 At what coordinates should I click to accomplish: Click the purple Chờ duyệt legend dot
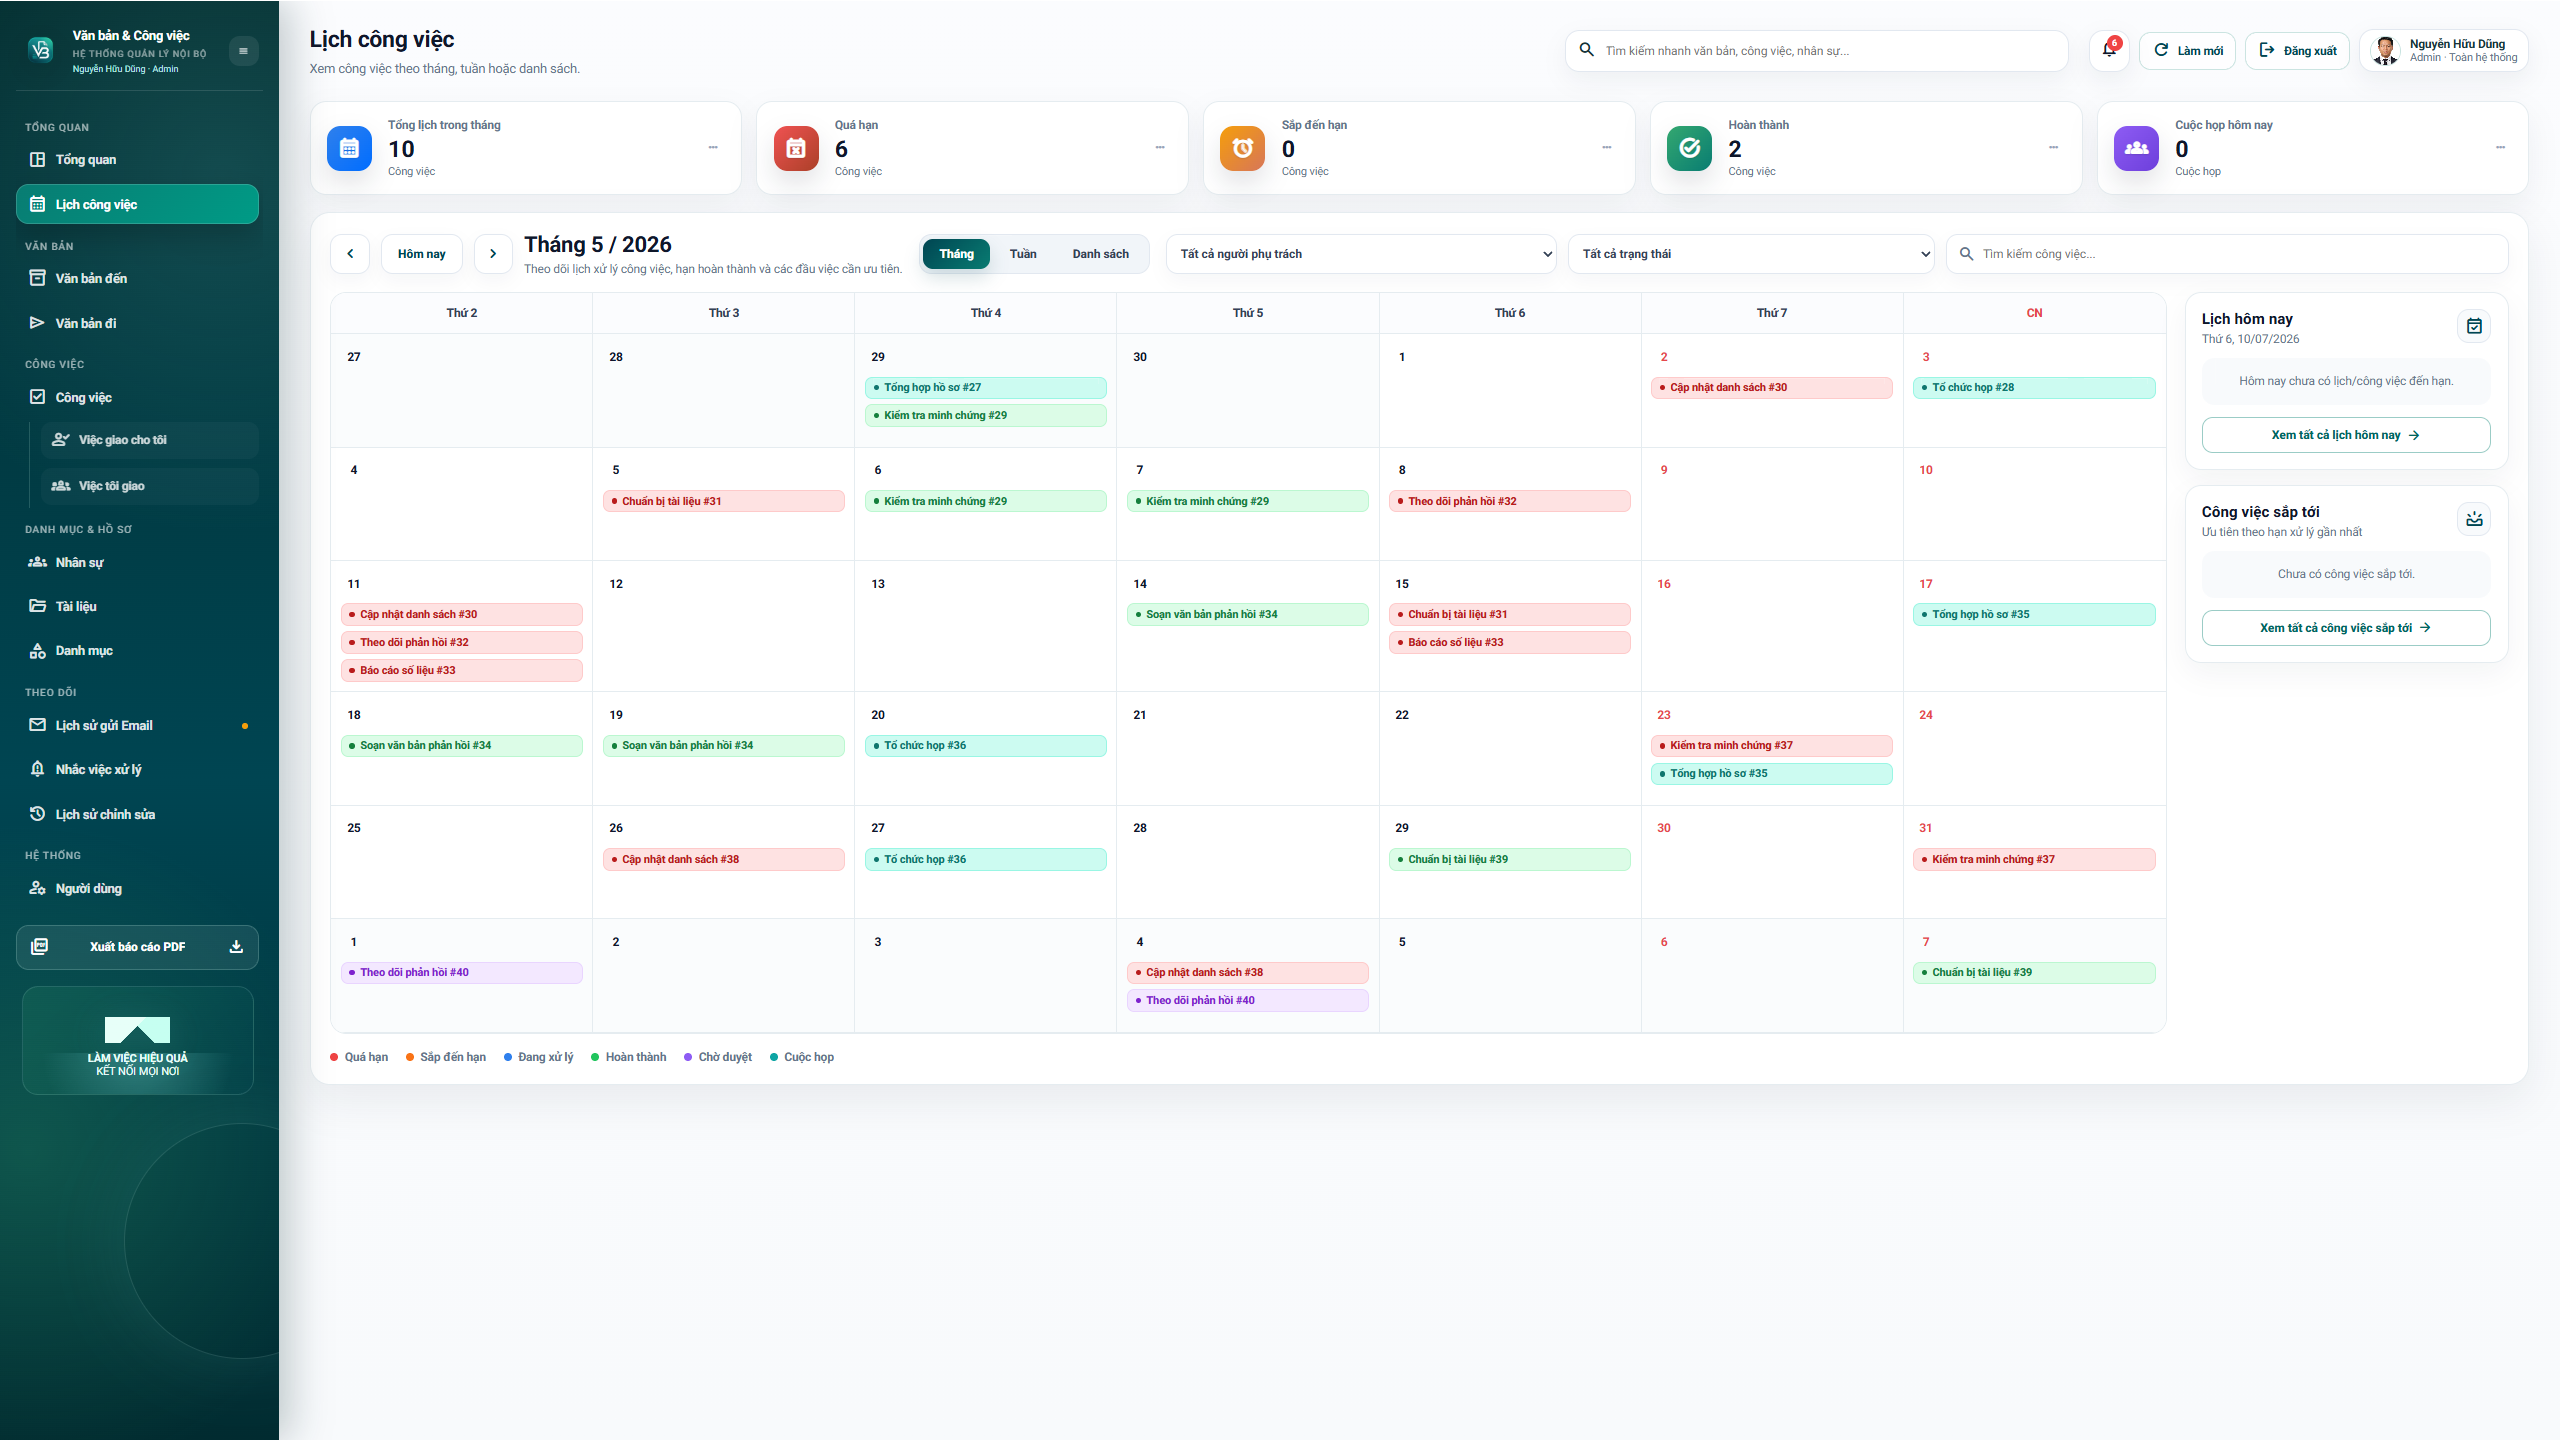[x=688, y=1057]
